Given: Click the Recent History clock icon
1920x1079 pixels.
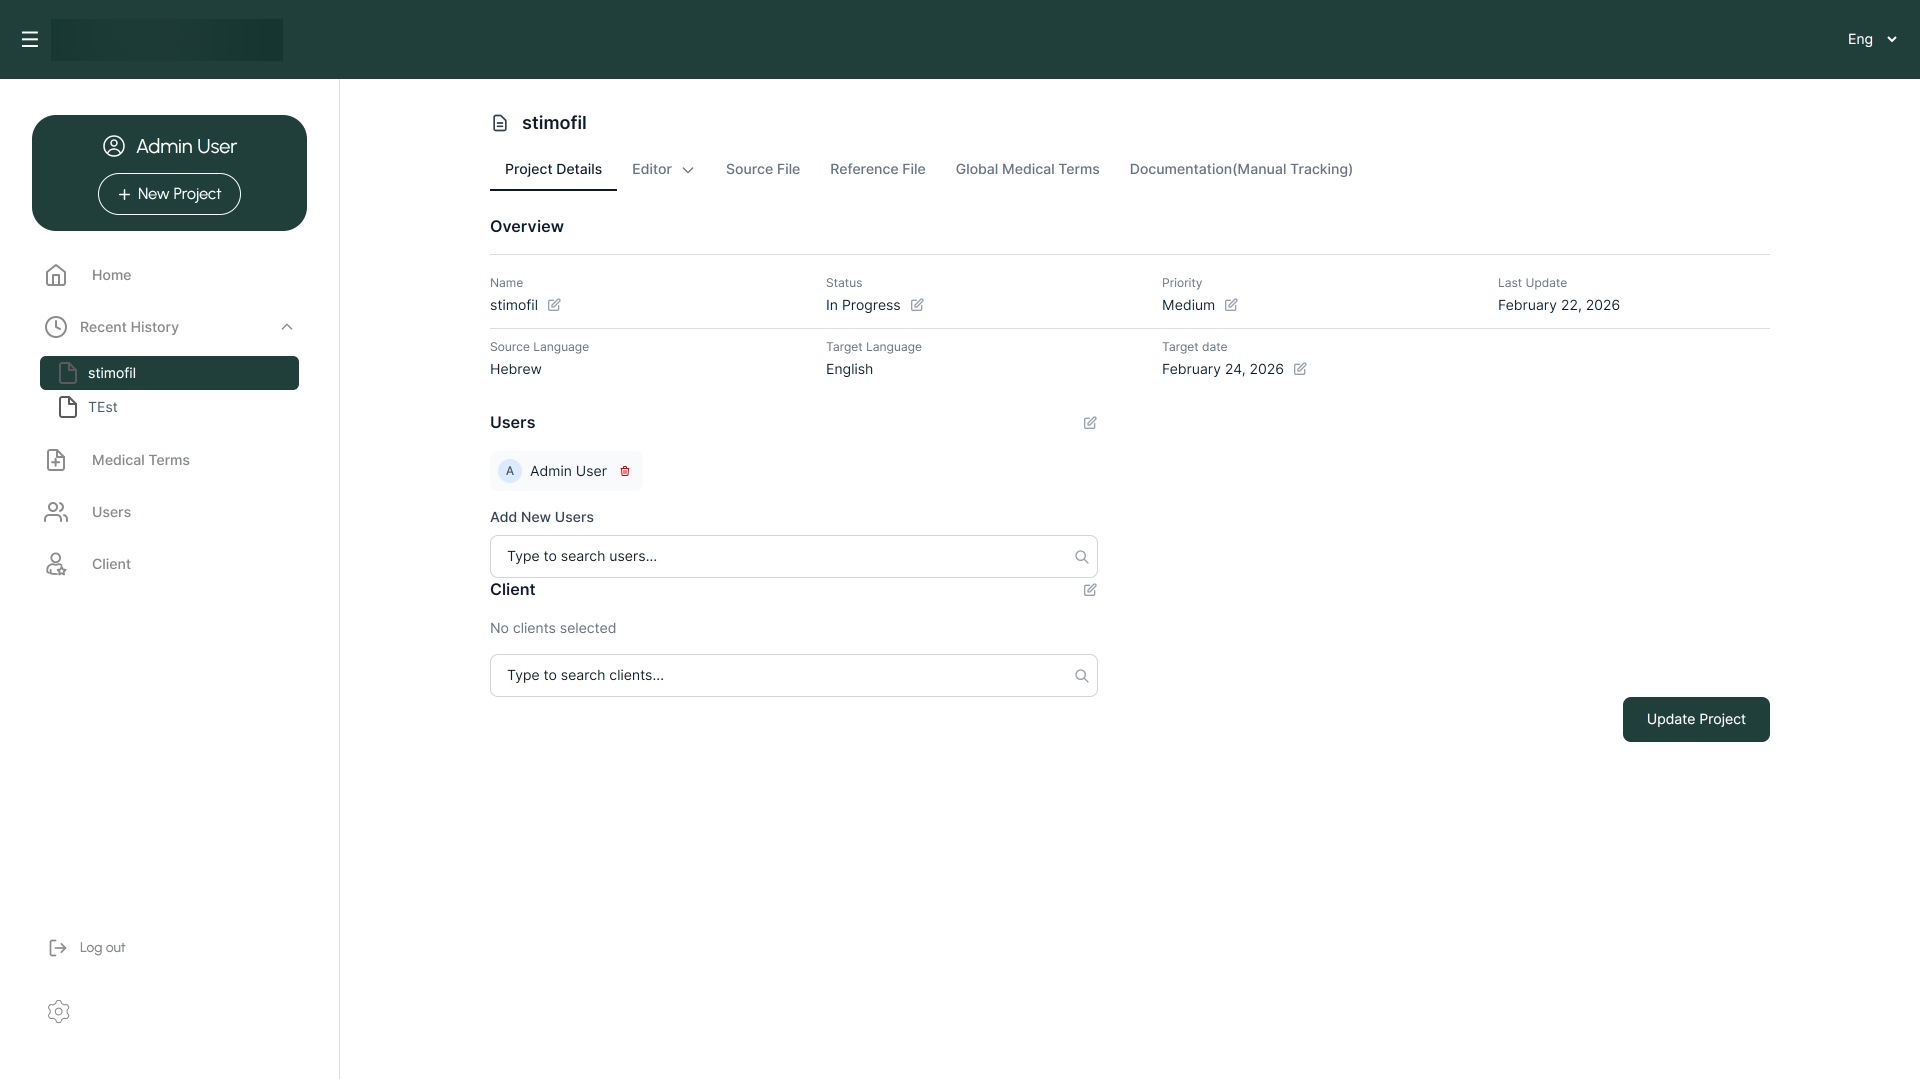Looking at the screenshot, I should point(56,327).
